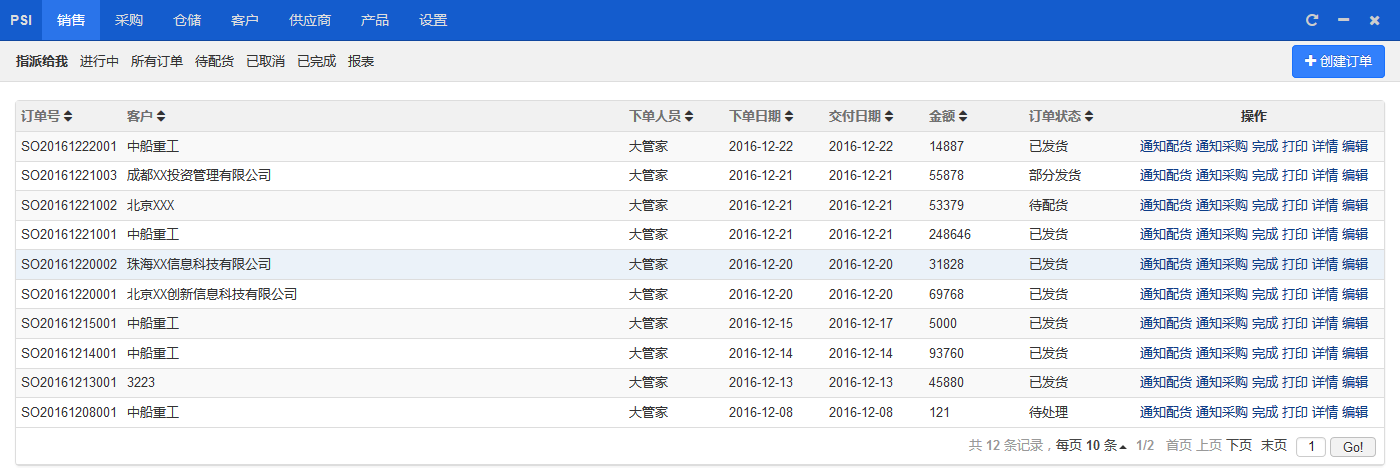The width and height of the screenshot is (1400, 474).
Task: Sort by 金额 column sort icon
Action: (963, 117)
